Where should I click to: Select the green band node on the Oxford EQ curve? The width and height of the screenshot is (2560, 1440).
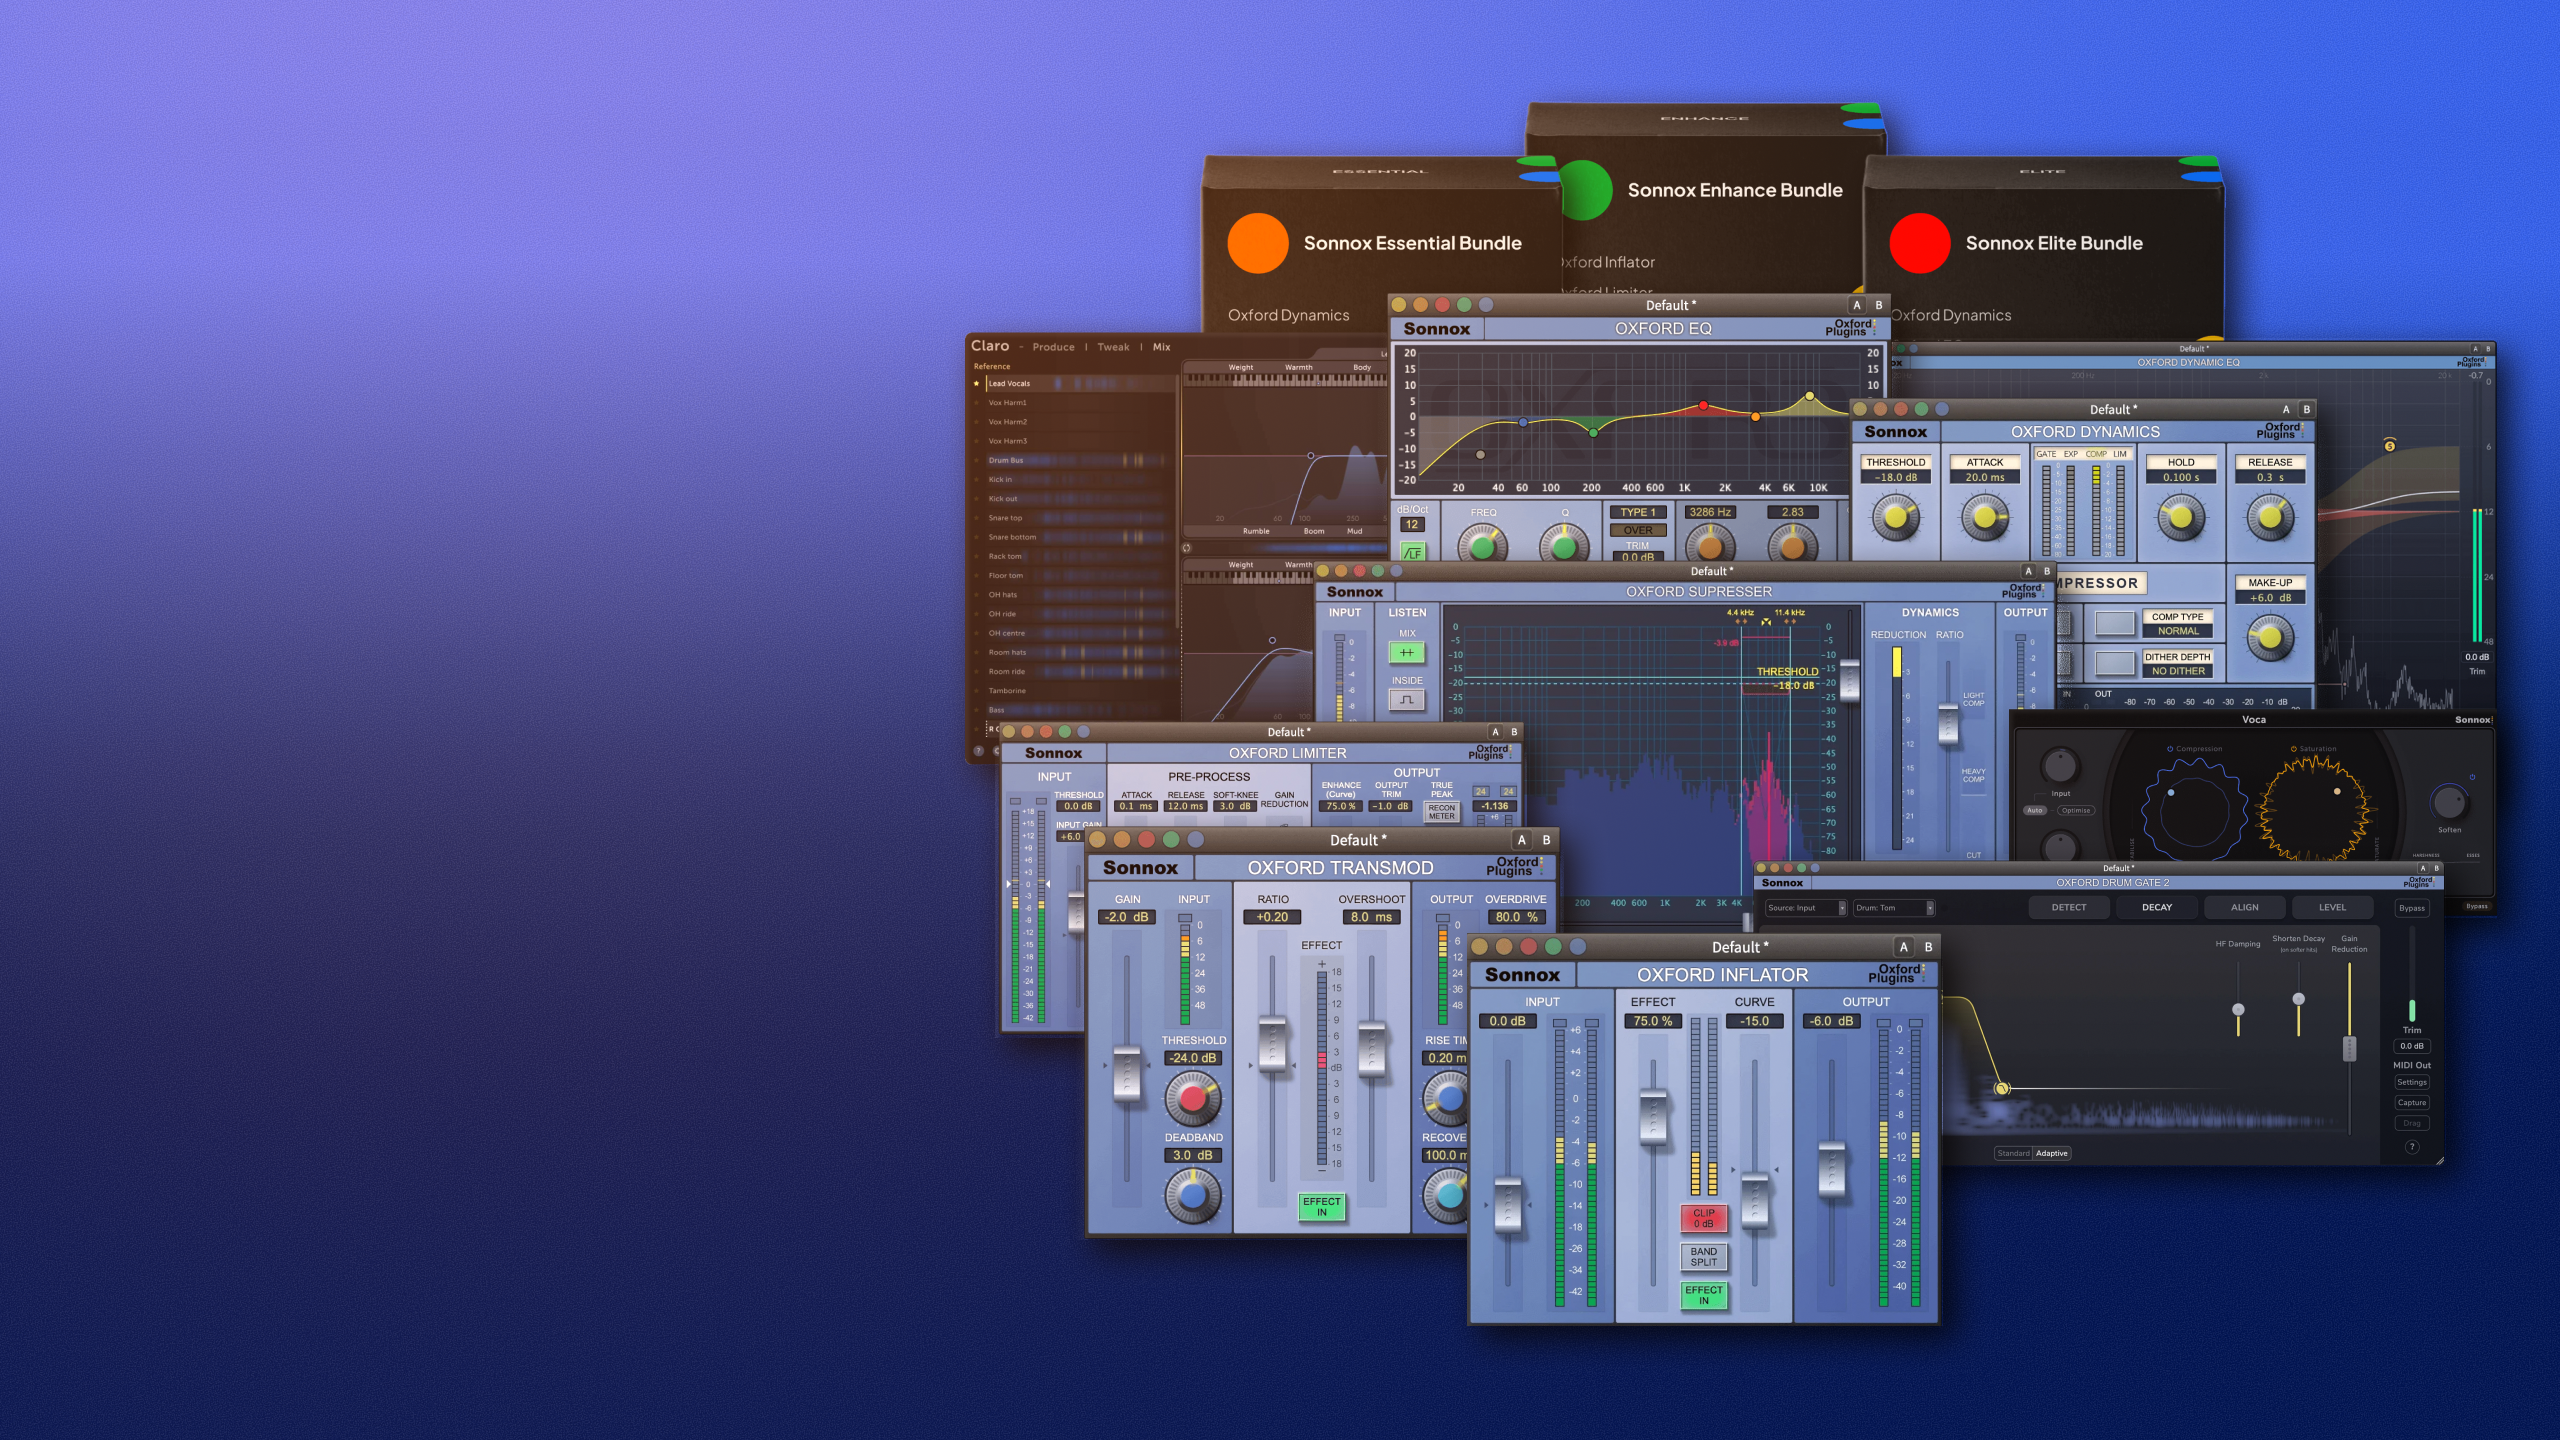coord(1593,433)
